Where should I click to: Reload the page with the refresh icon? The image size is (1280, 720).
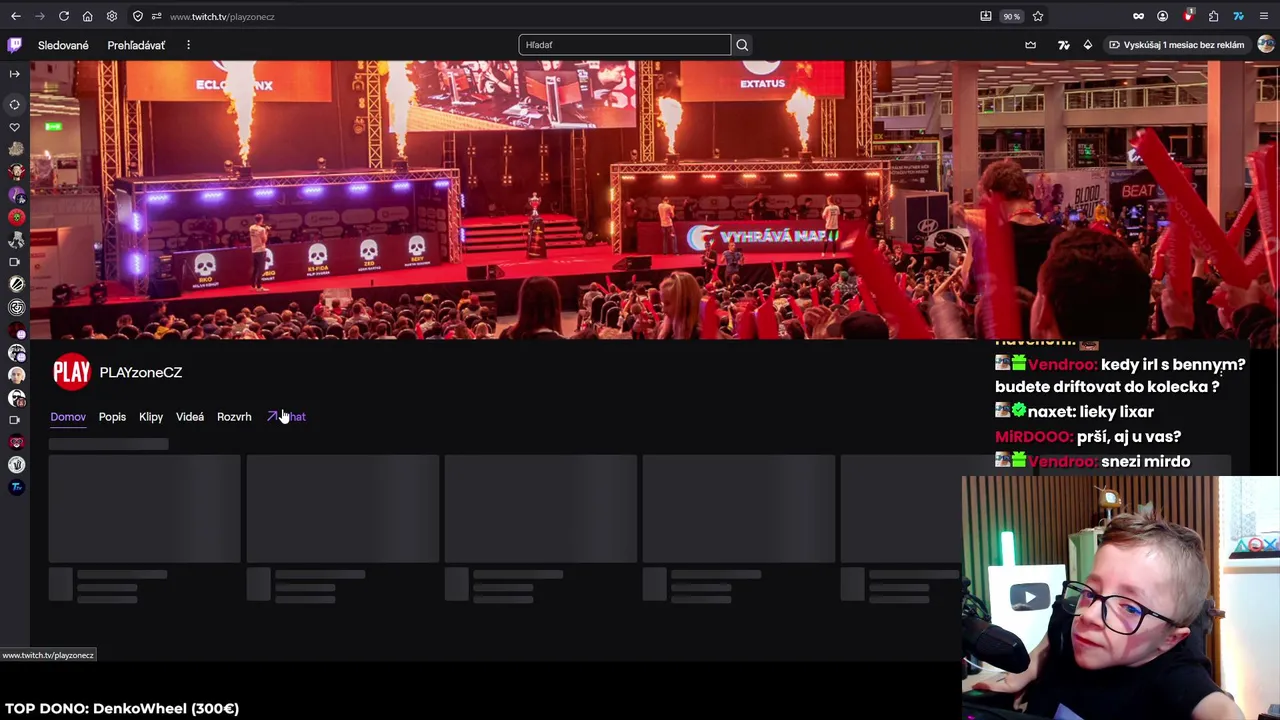(x=63, y=16)
